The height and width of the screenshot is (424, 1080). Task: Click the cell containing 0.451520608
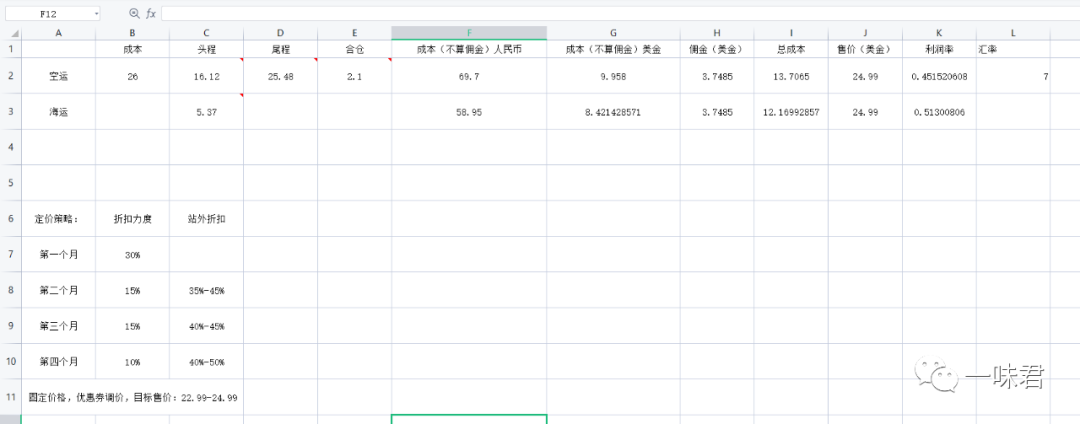pyautogui.click(x=939, y=76)
